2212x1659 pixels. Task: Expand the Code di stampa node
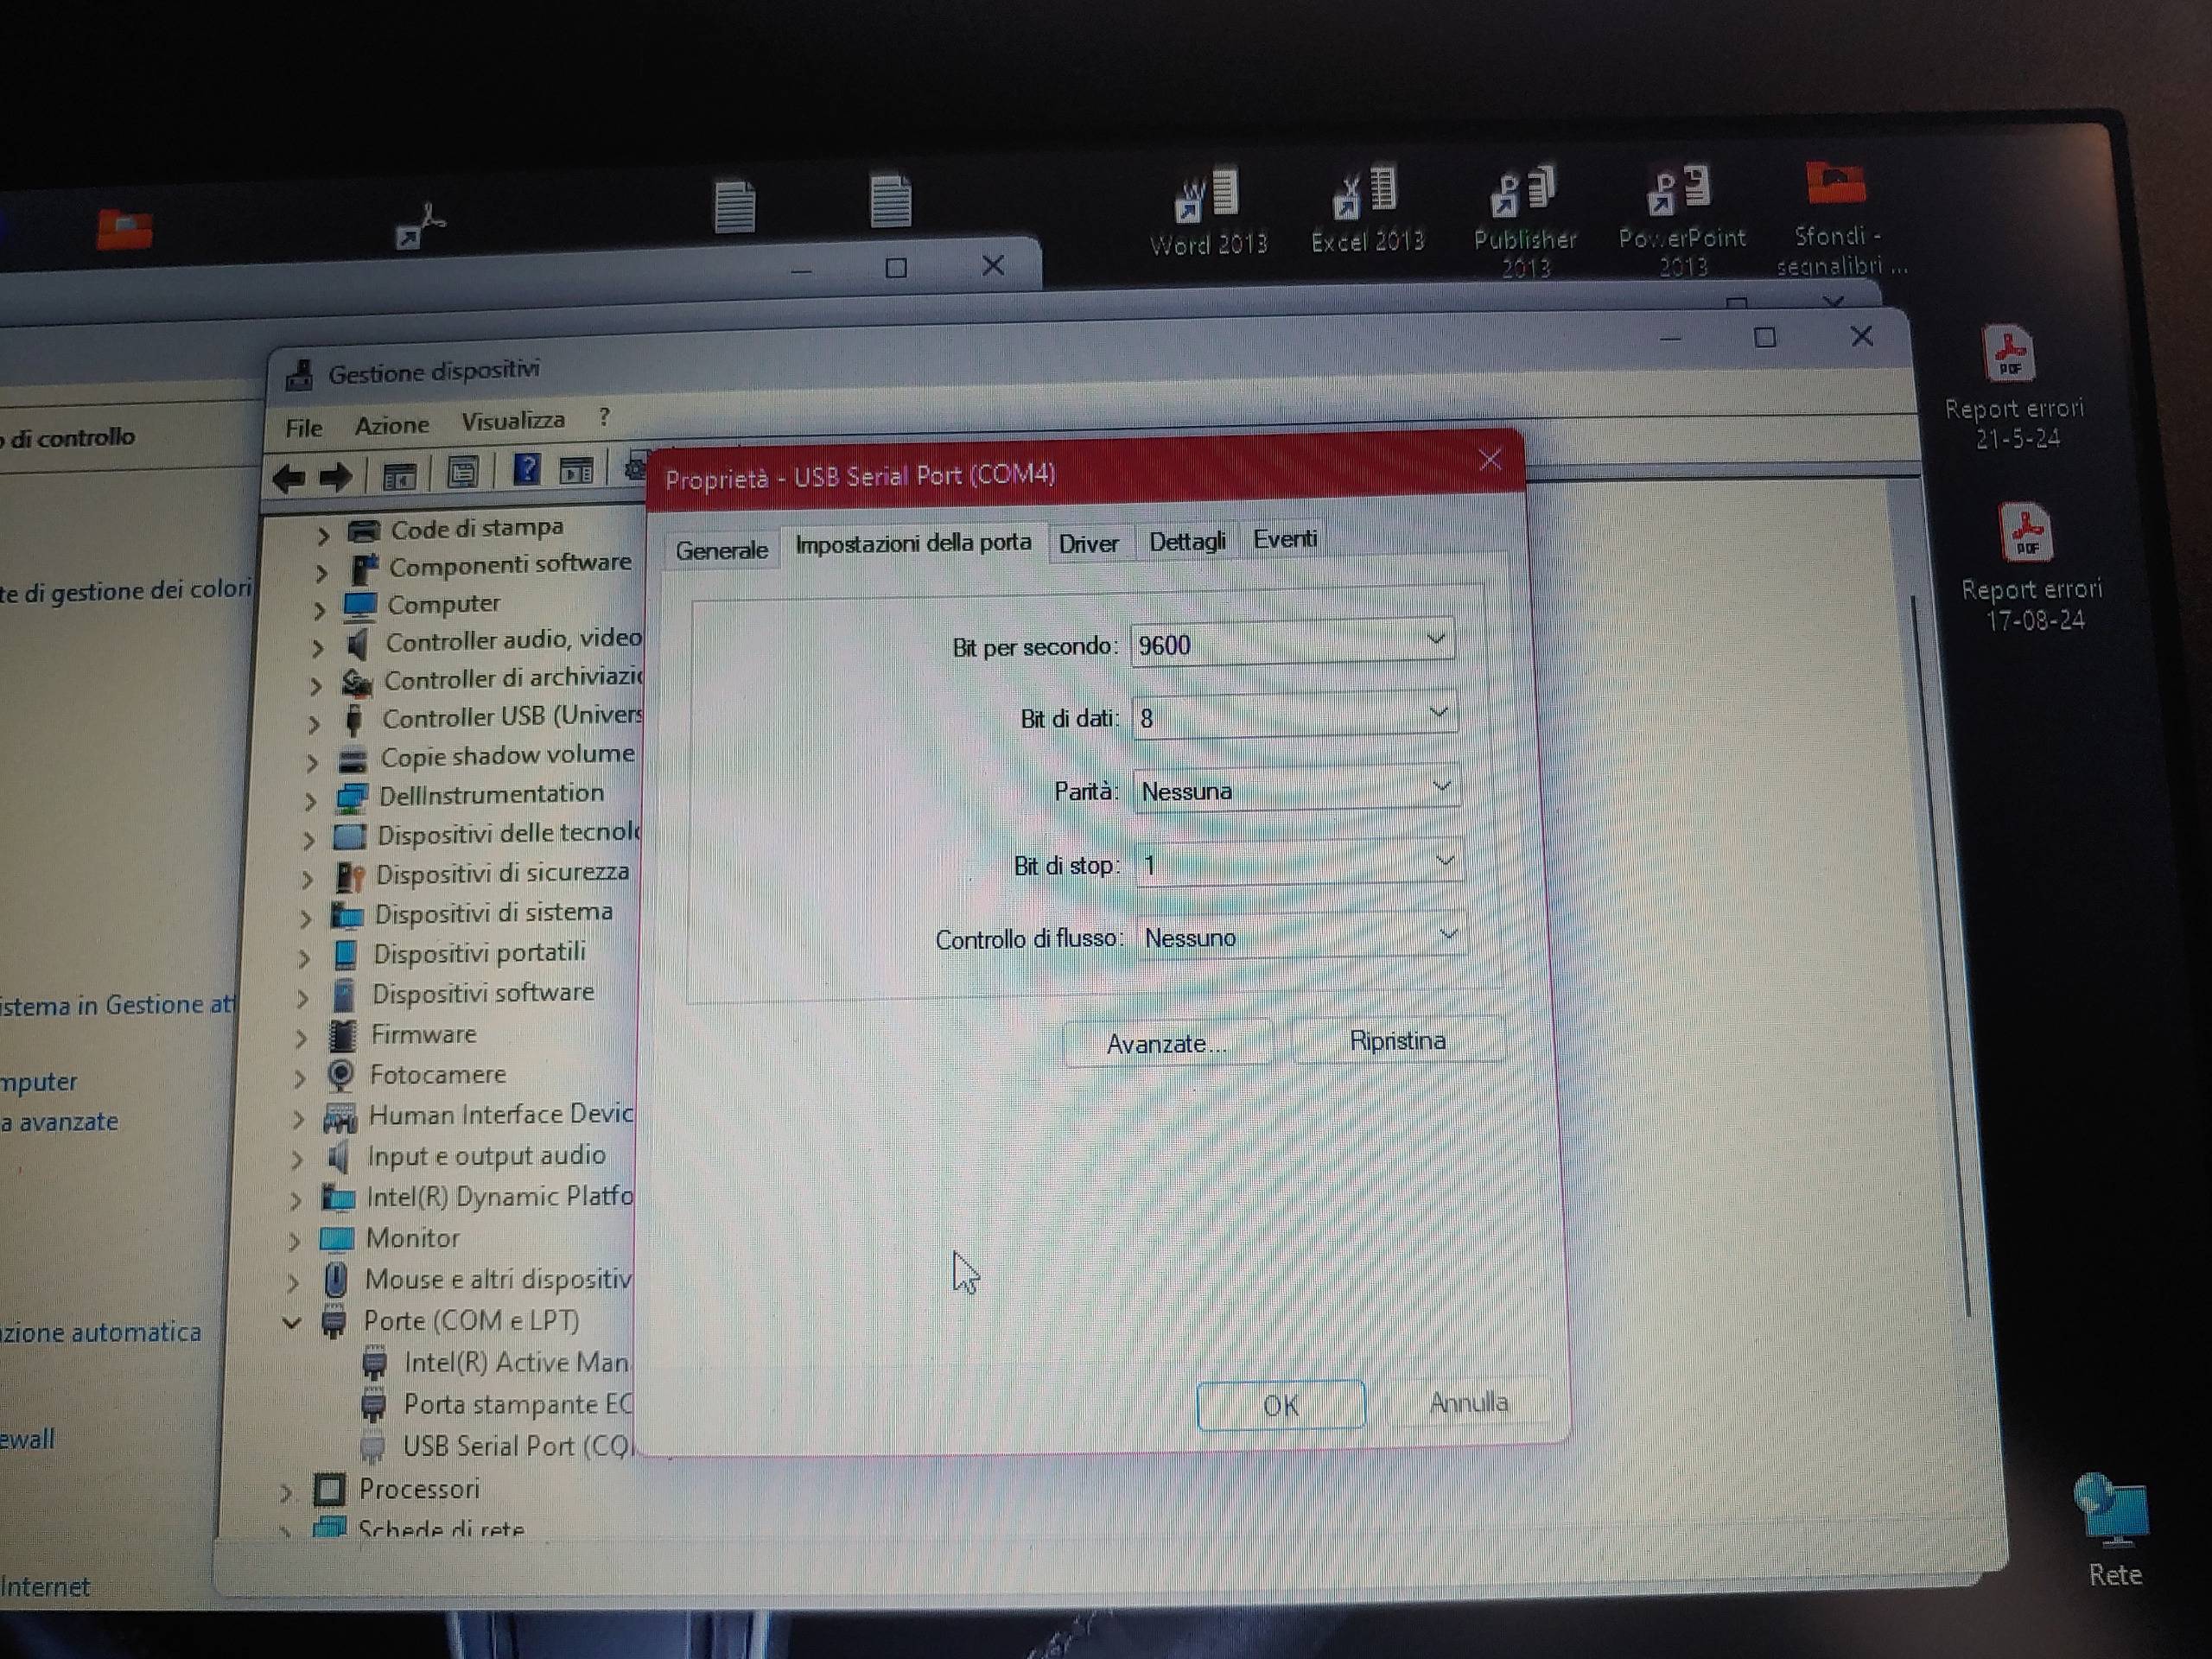pos(323,535)
